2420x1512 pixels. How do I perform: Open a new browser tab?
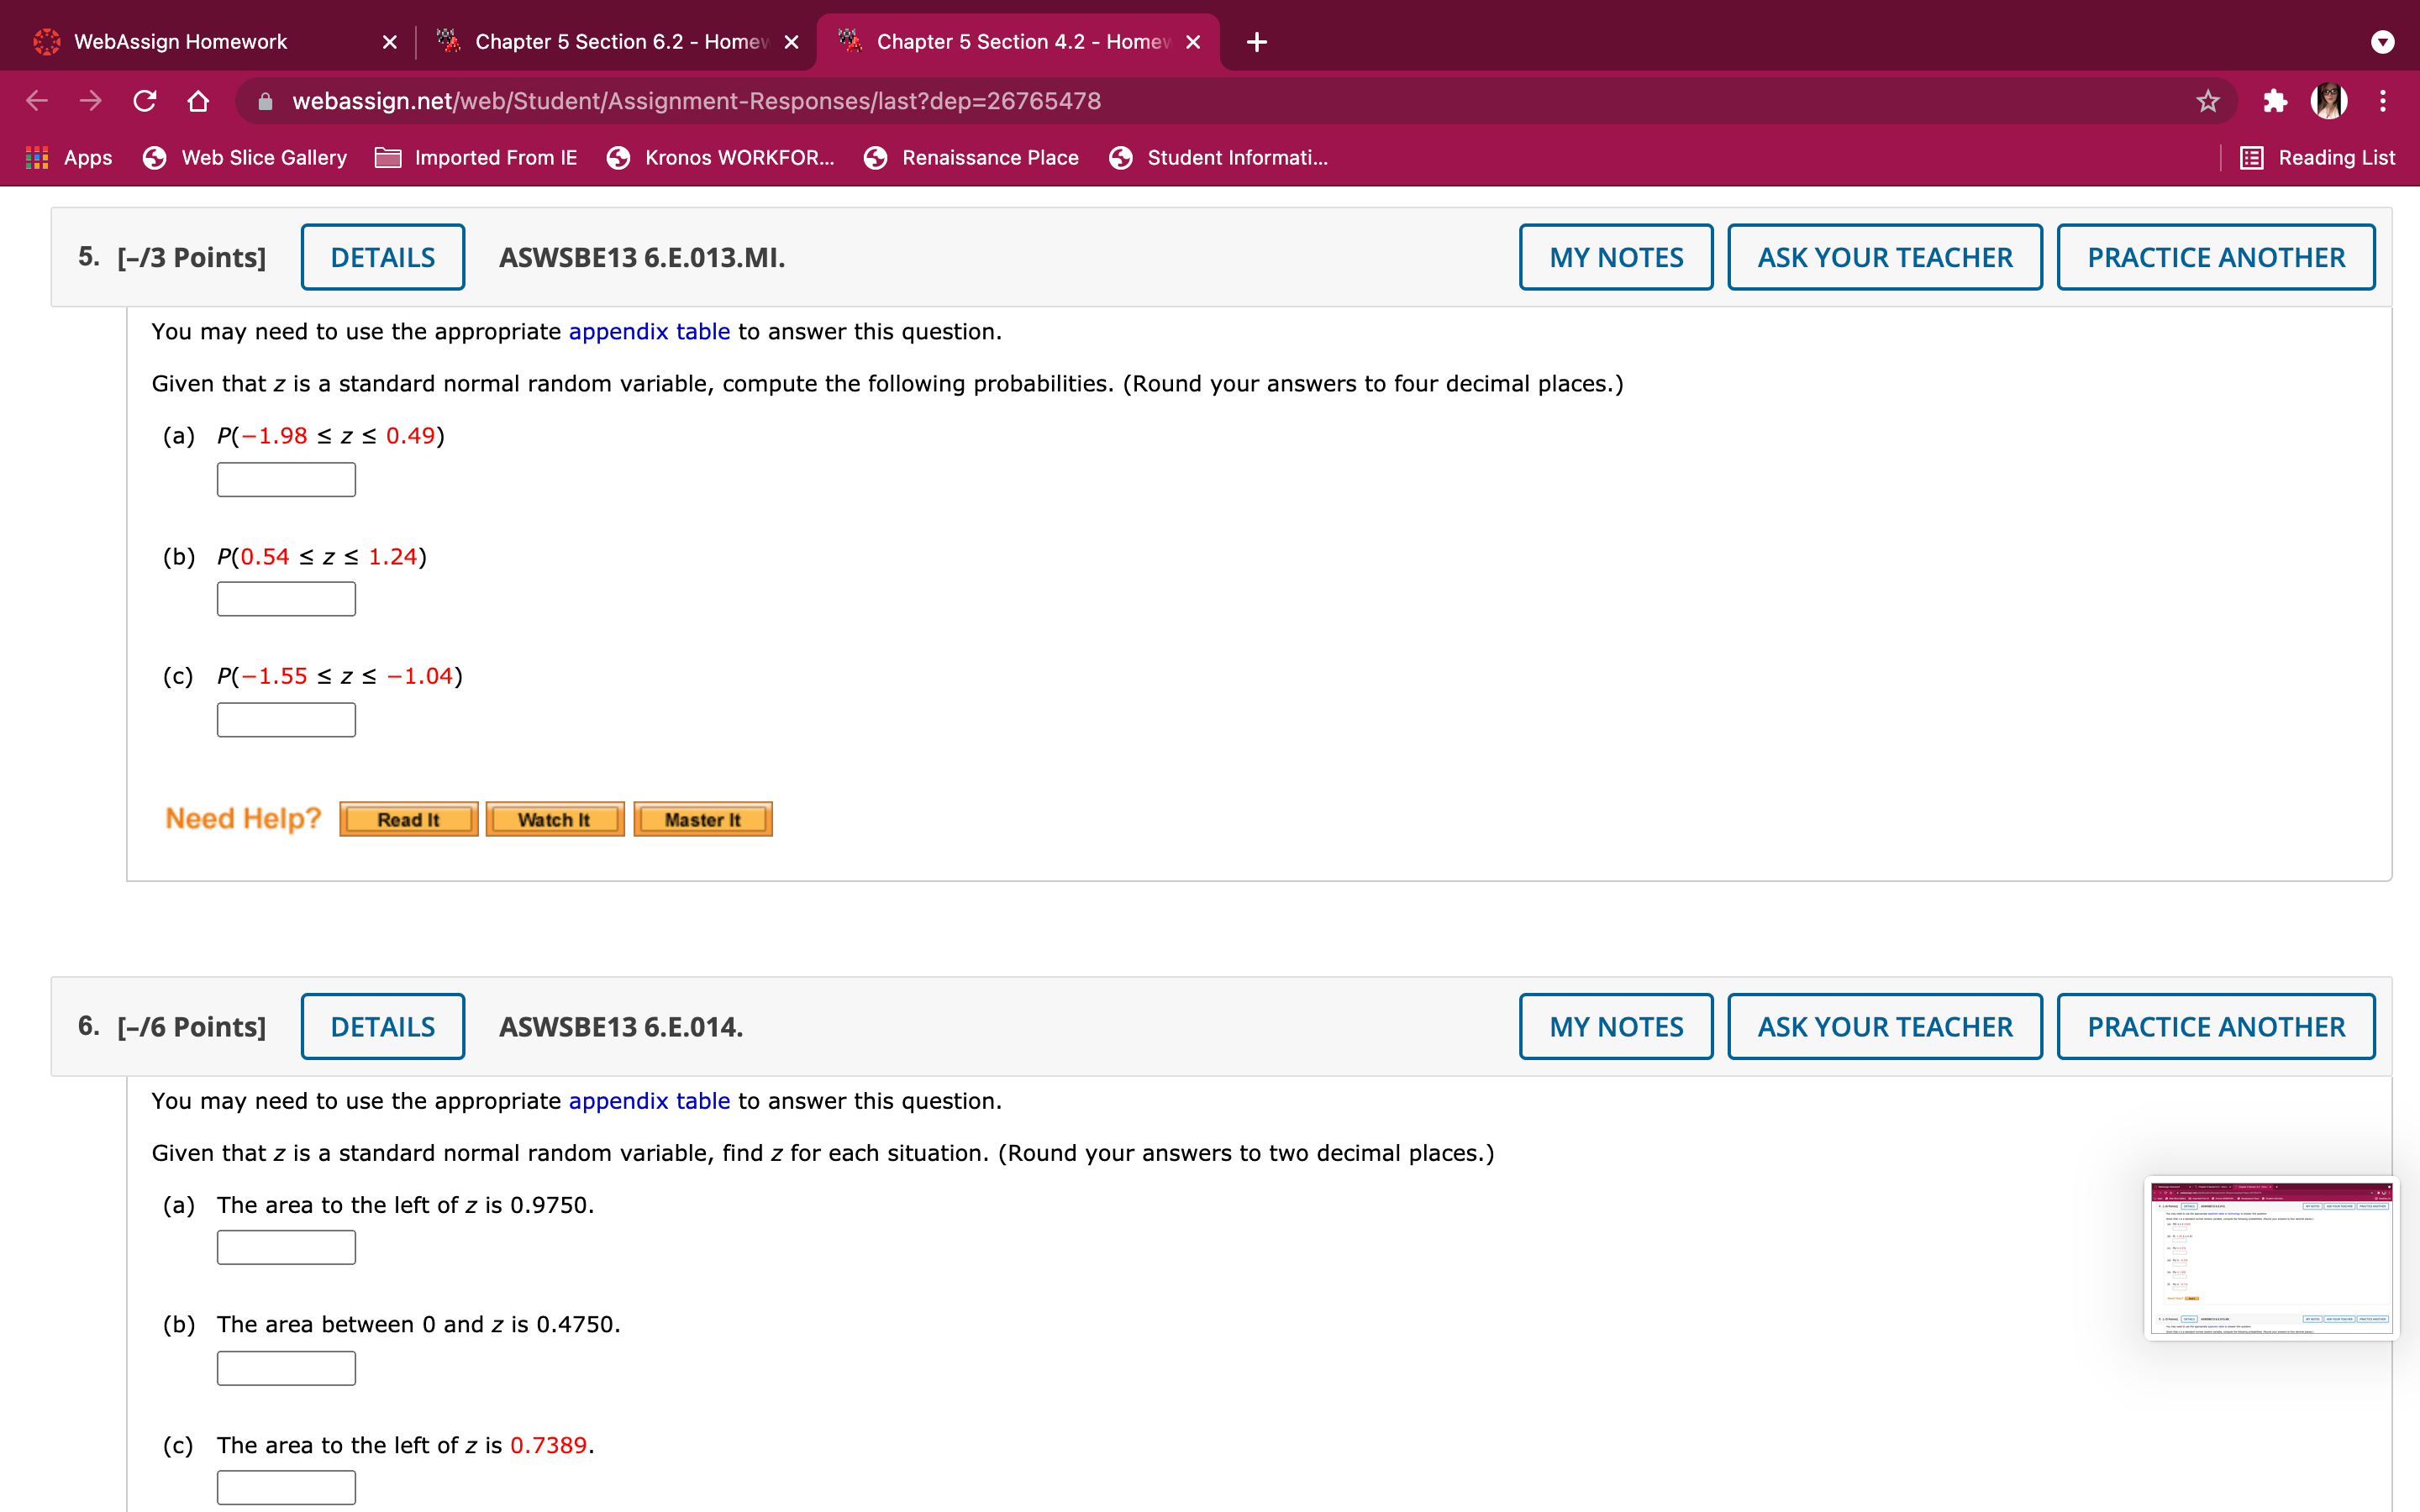(x=1257, y=42)
